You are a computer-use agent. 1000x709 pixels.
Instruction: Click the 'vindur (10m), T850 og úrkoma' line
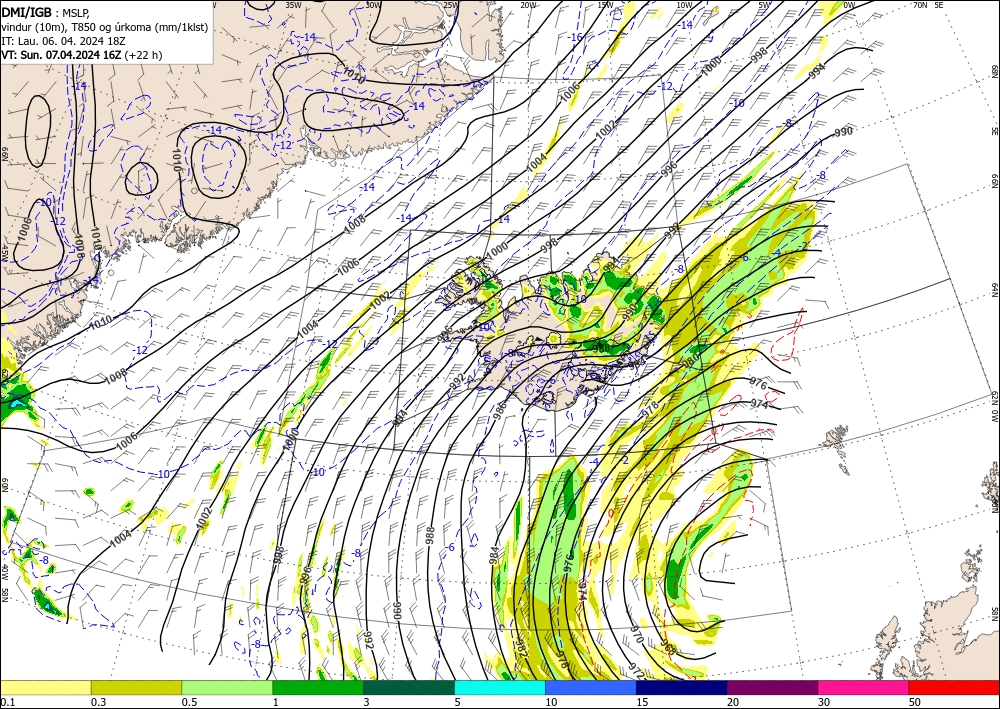[105, 27]
